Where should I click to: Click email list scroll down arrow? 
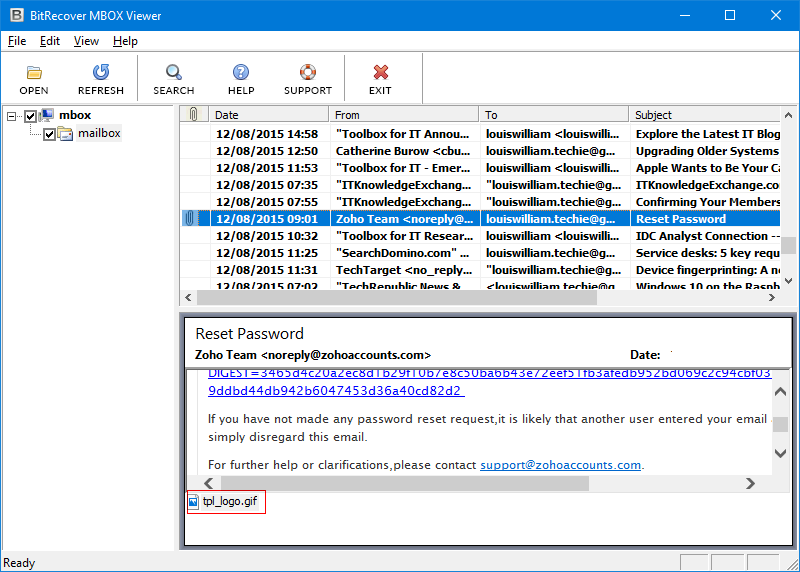[788, 281]
